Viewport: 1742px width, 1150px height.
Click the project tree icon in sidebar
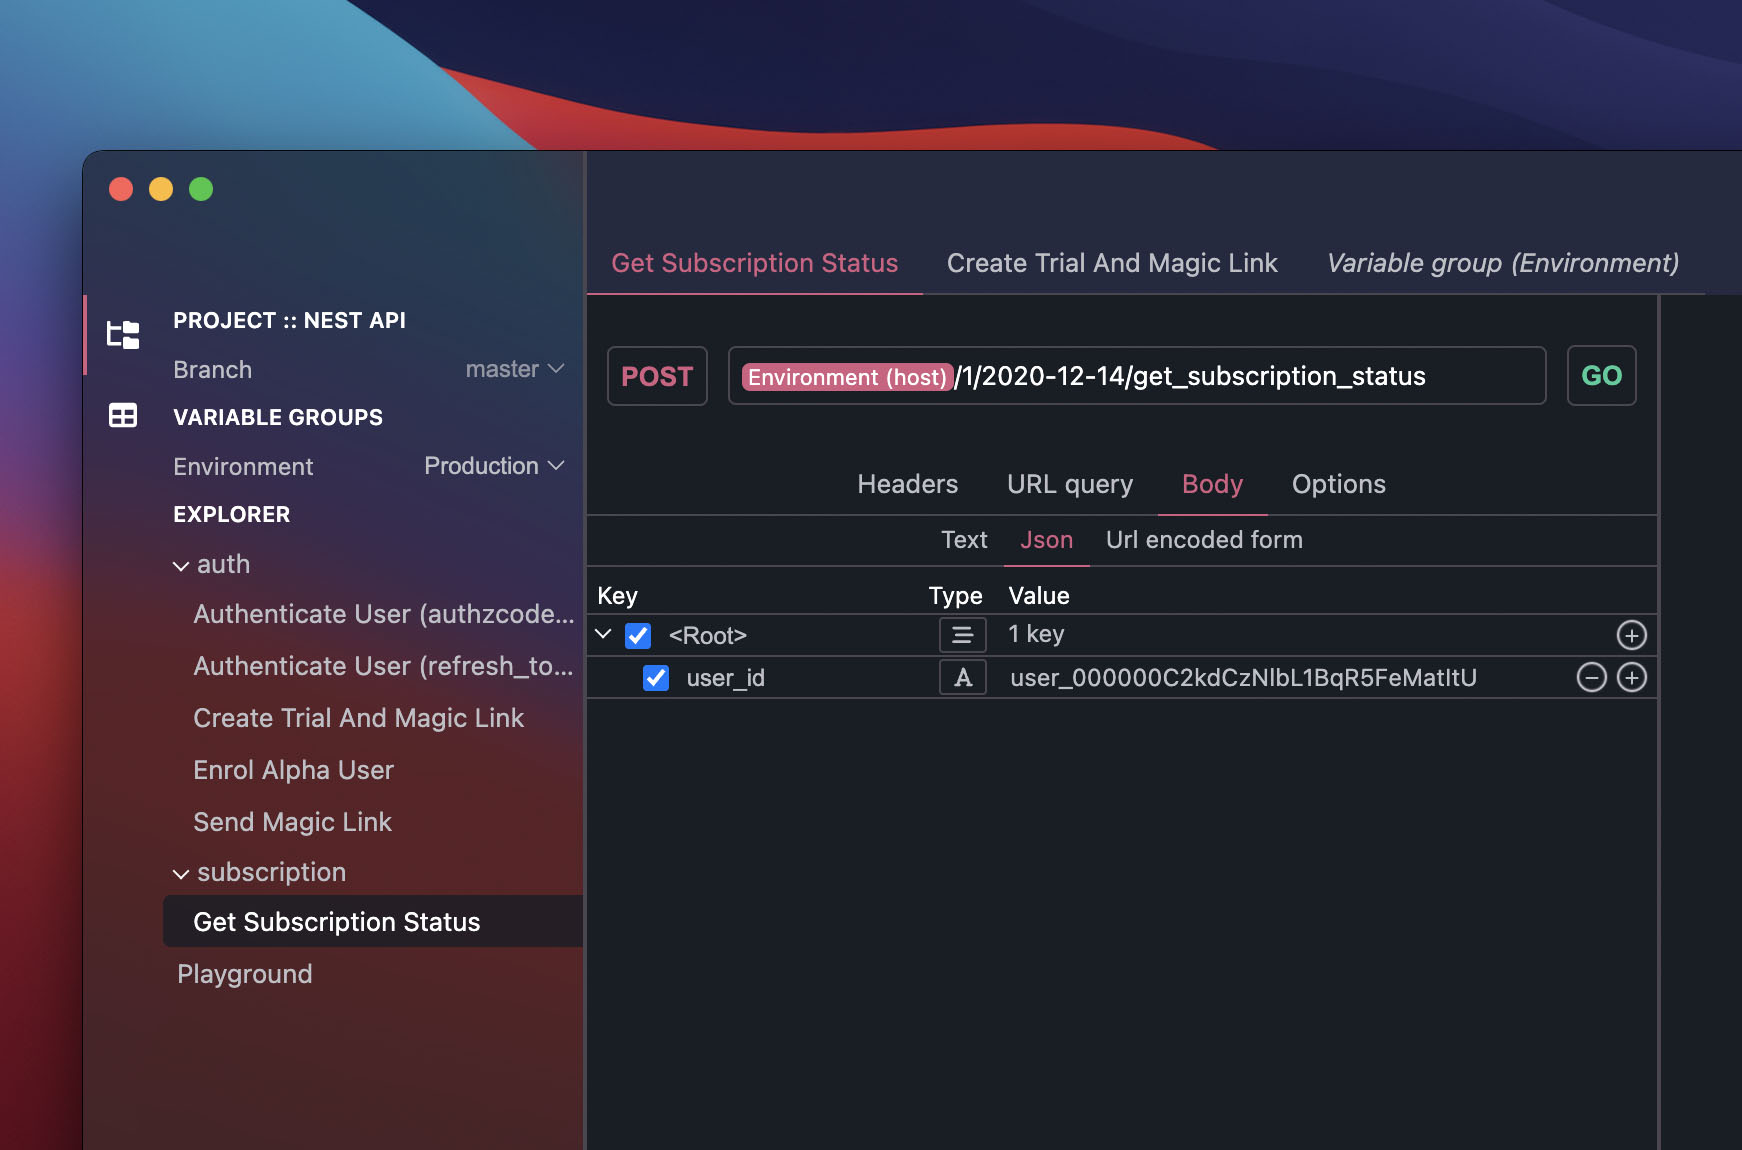point(122,334)
